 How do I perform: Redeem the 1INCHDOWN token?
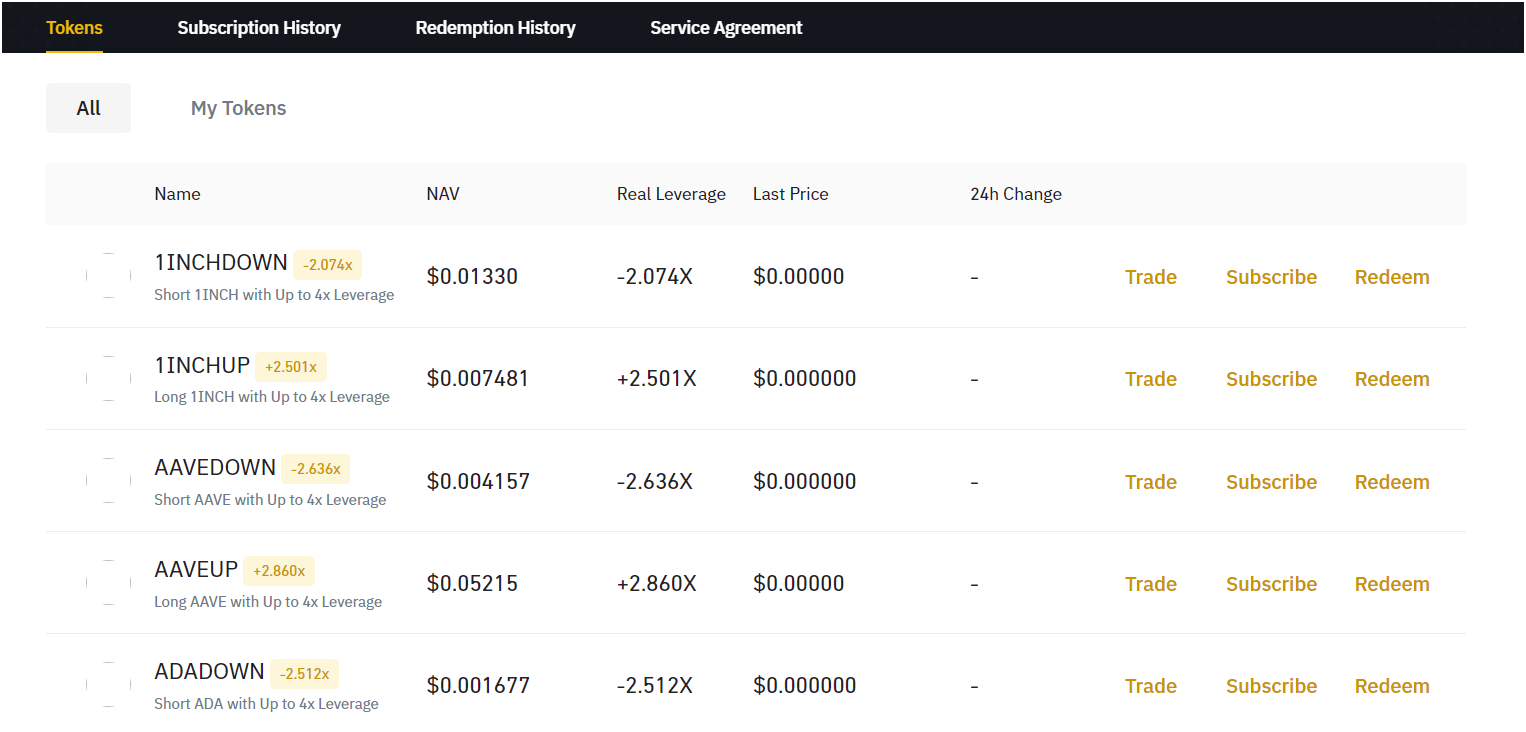[1391, 277]
